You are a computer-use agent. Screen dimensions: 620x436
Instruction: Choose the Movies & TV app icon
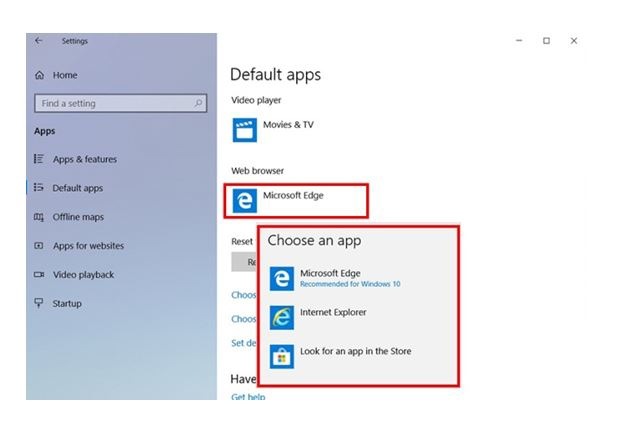(x=244, y=130)
